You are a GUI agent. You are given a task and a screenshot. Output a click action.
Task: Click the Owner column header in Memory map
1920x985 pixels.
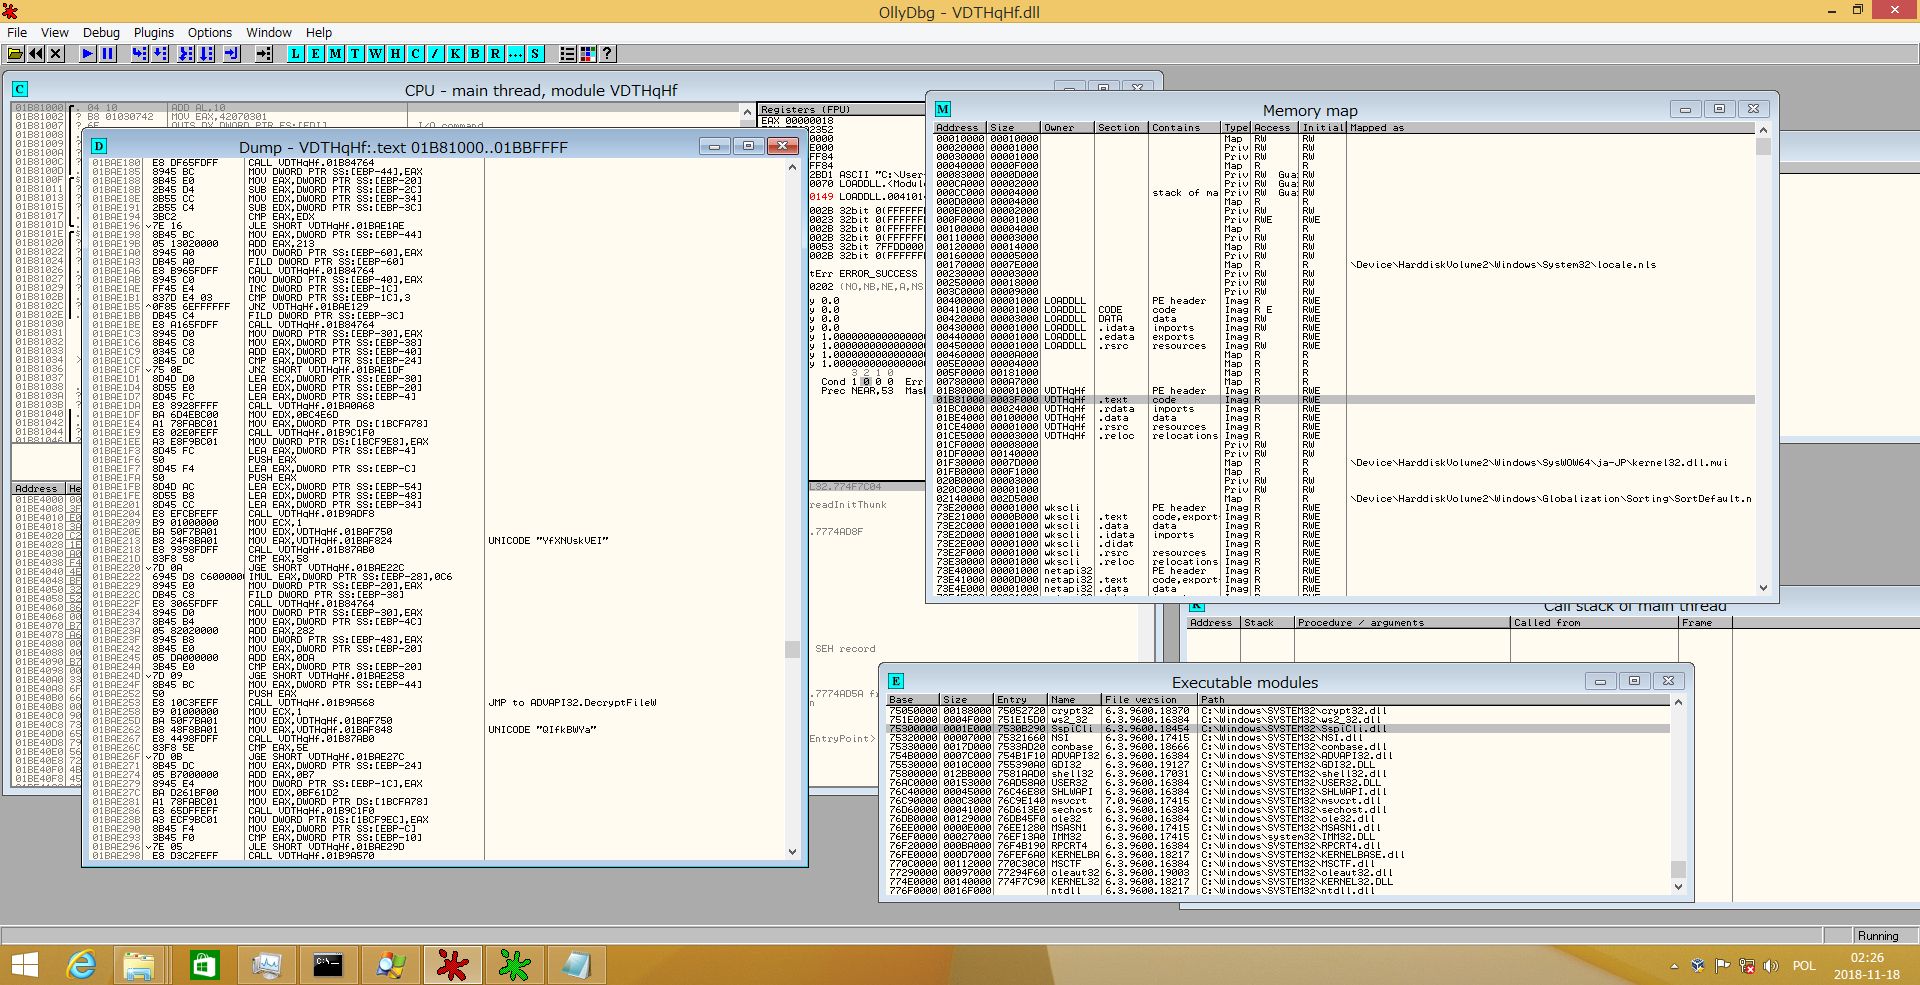[1066, 128]
